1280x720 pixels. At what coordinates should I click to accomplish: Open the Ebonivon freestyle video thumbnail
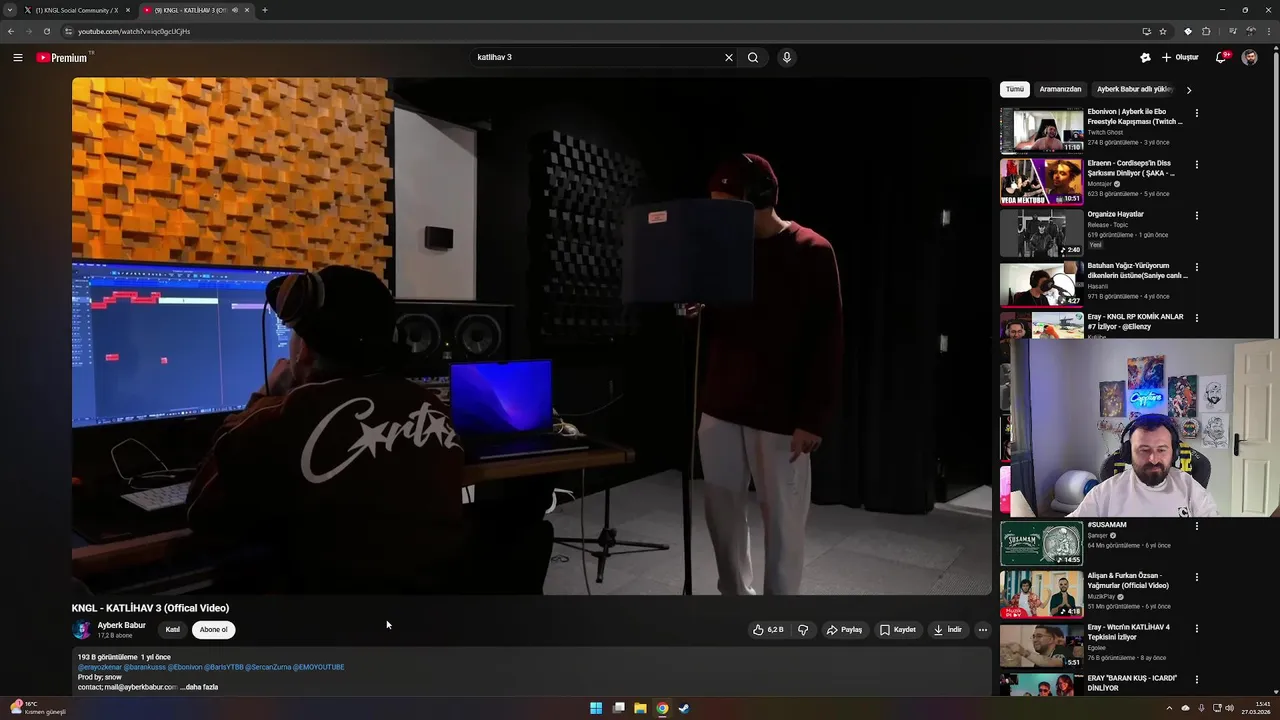pyautogui.click(x=1042, y=131)
